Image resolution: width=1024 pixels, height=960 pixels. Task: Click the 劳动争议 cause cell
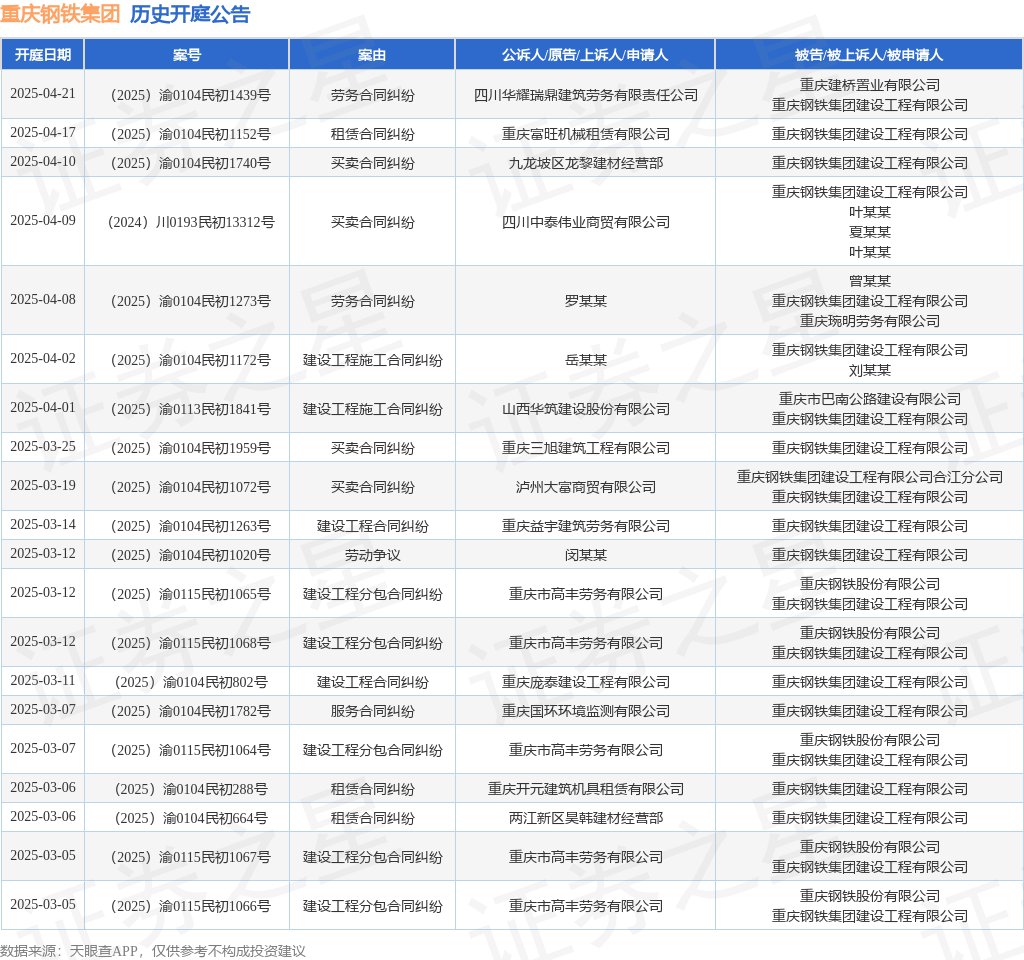372,555
